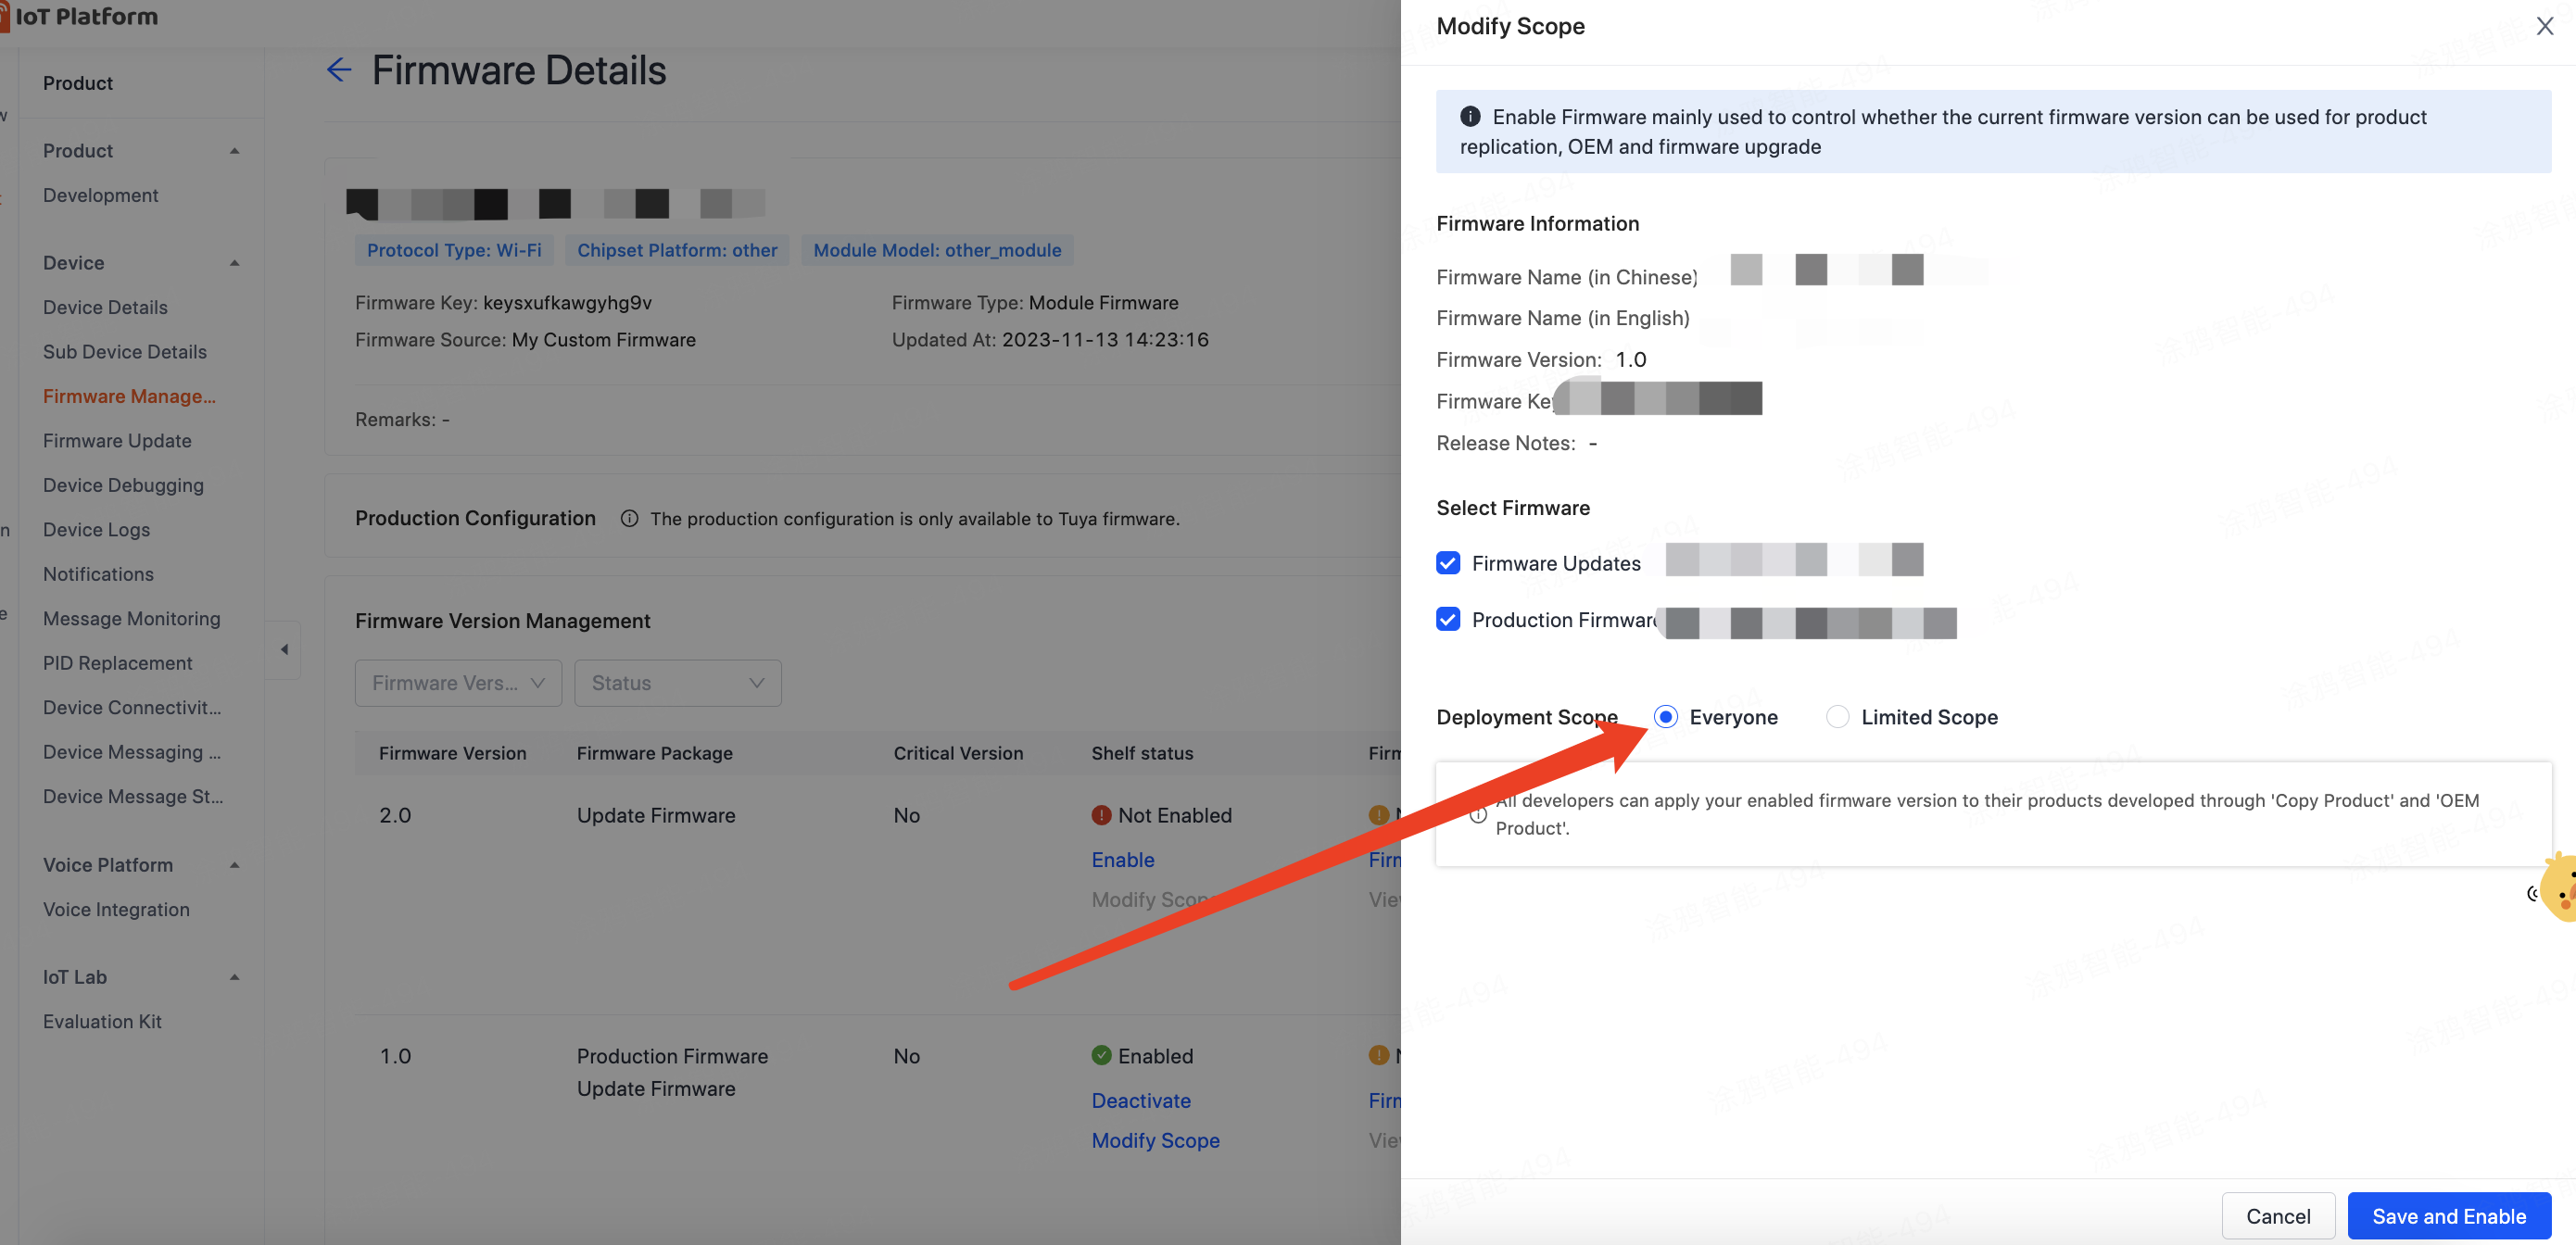Image resolution: width=2576 pixels, height=1245 pixels.
Task: Open Device Logs in the sidebar
Action: [96, 530]
